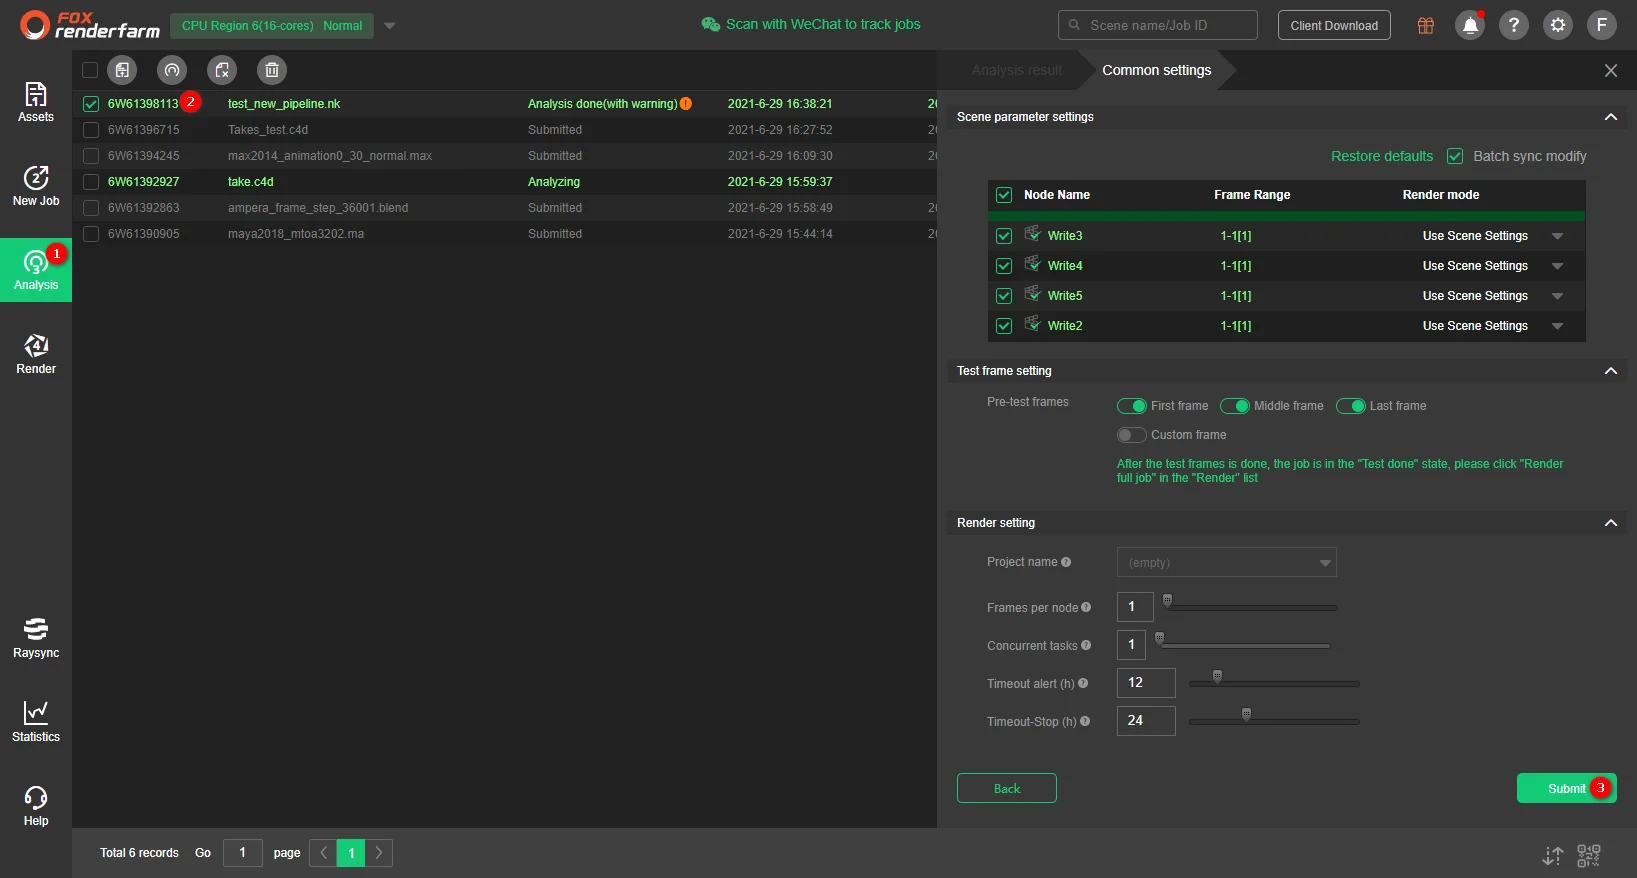Screen dimensions: 1637x878
Task: Open the Raysync sidebar section
Action: coord(36,638)
